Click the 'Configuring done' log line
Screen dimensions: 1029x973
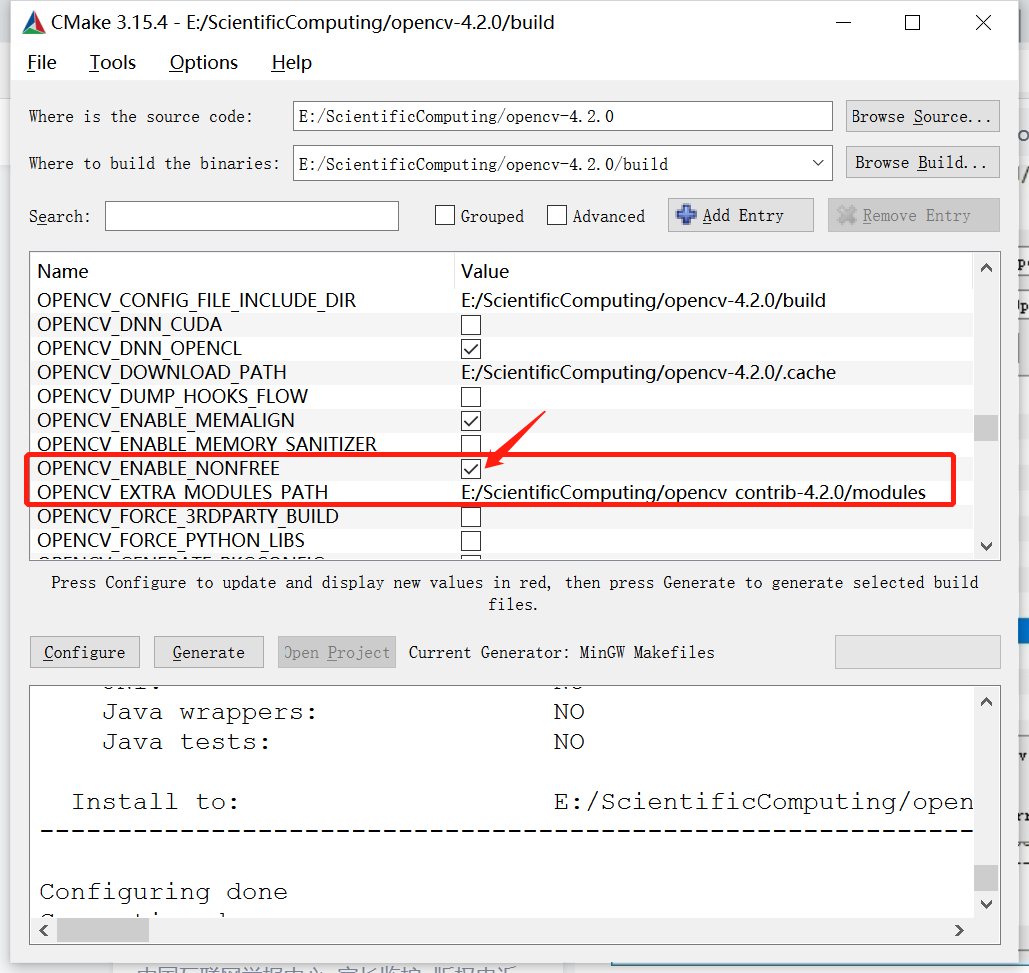[163, 892]
